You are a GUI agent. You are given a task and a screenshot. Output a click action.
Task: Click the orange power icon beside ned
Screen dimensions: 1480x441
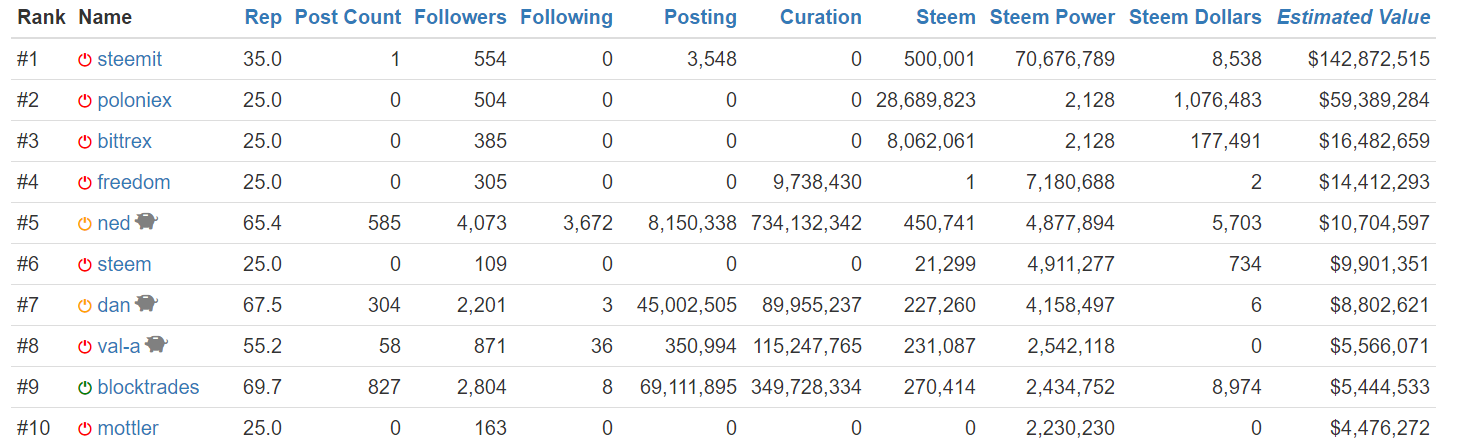point(85,224)
